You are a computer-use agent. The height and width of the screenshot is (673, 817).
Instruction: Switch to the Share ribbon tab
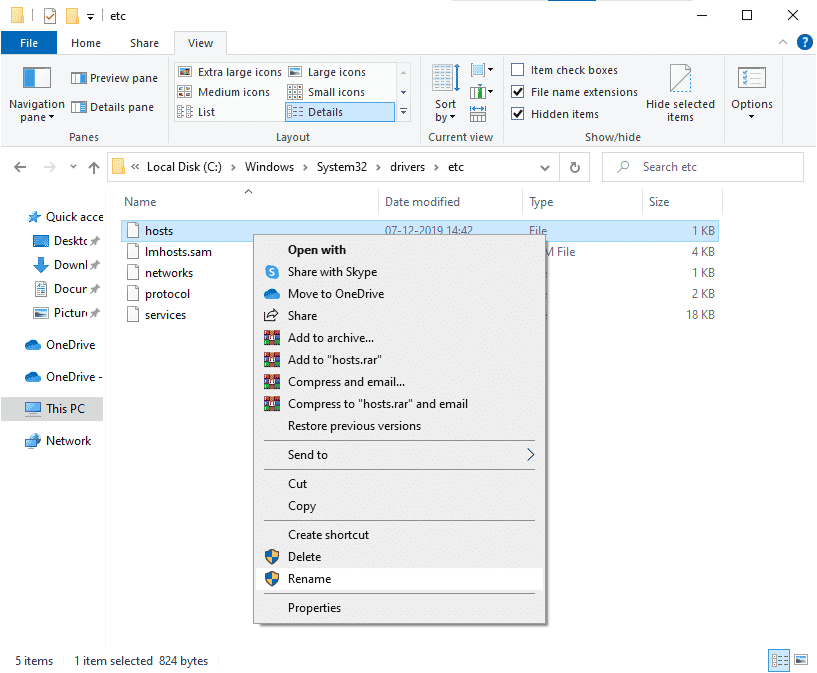(144, 43)
